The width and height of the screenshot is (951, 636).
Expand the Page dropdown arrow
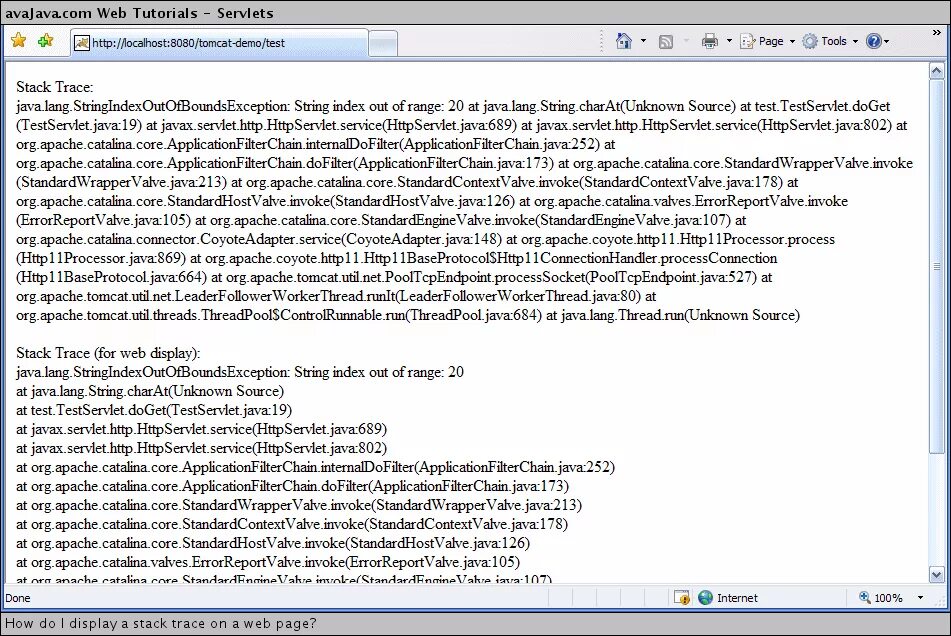coord(792,41)
